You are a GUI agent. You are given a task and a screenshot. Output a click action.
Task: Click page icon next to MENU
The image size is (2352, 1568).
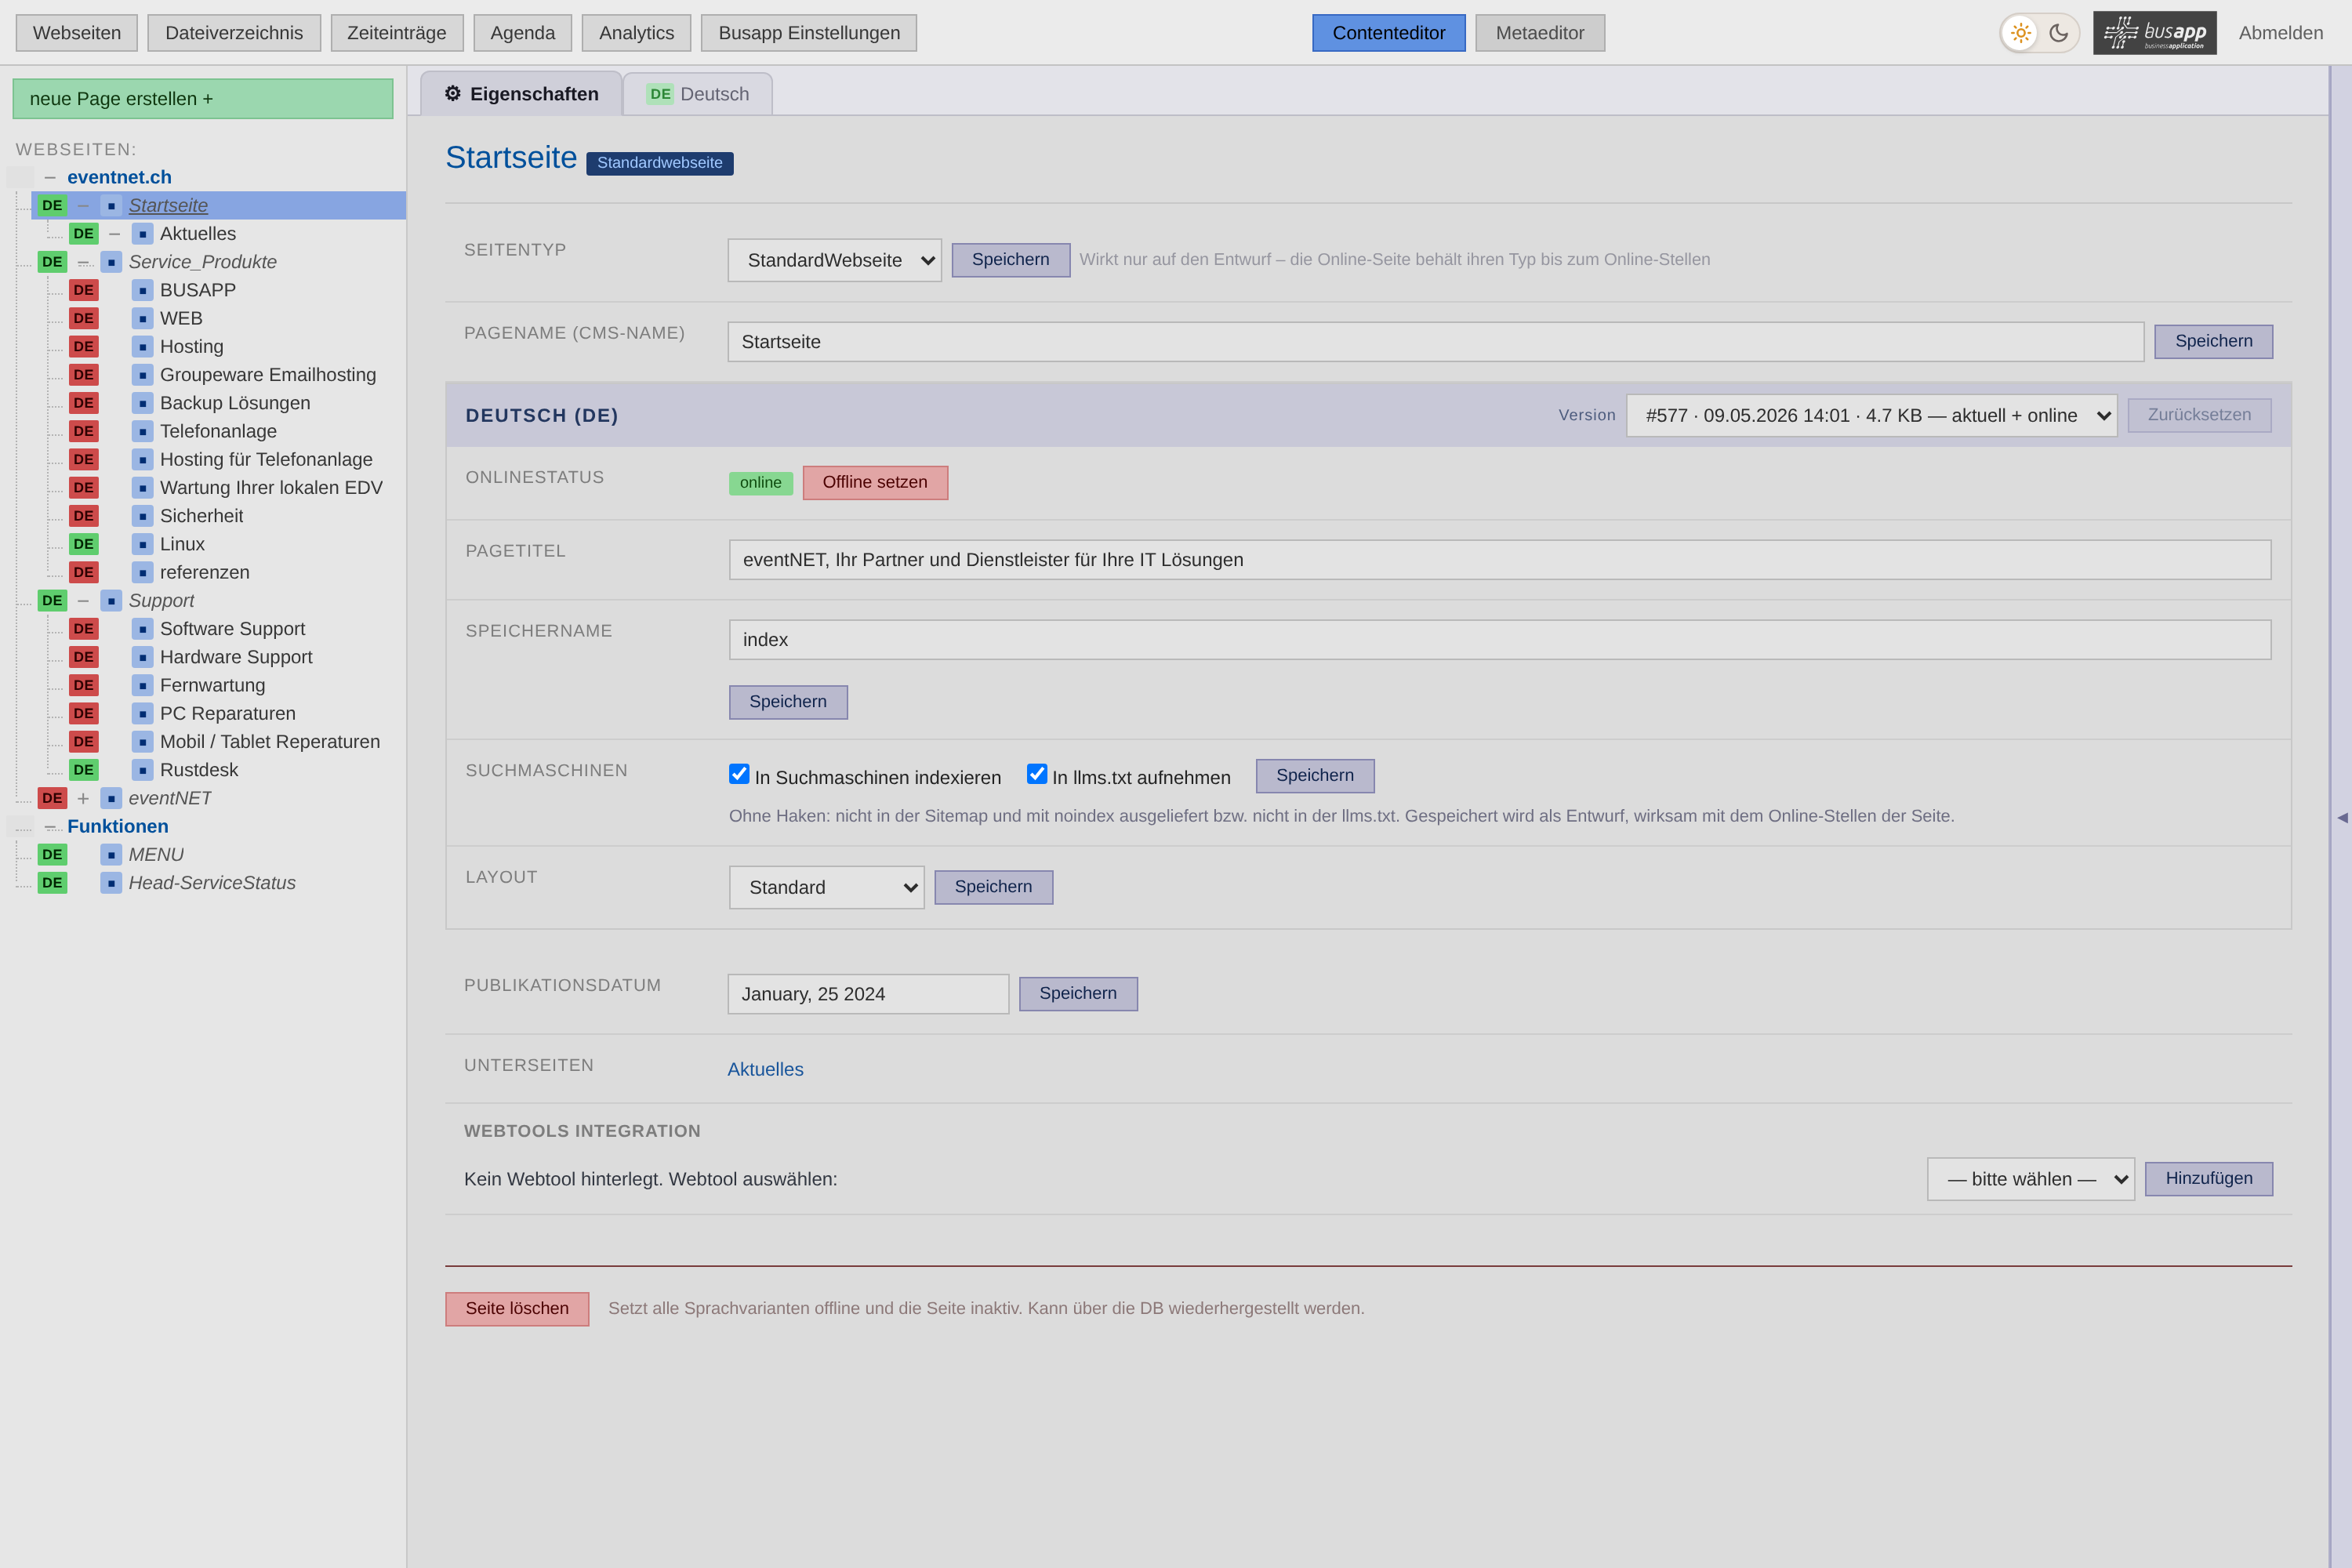pyautogui.click(x=111, y=855)
